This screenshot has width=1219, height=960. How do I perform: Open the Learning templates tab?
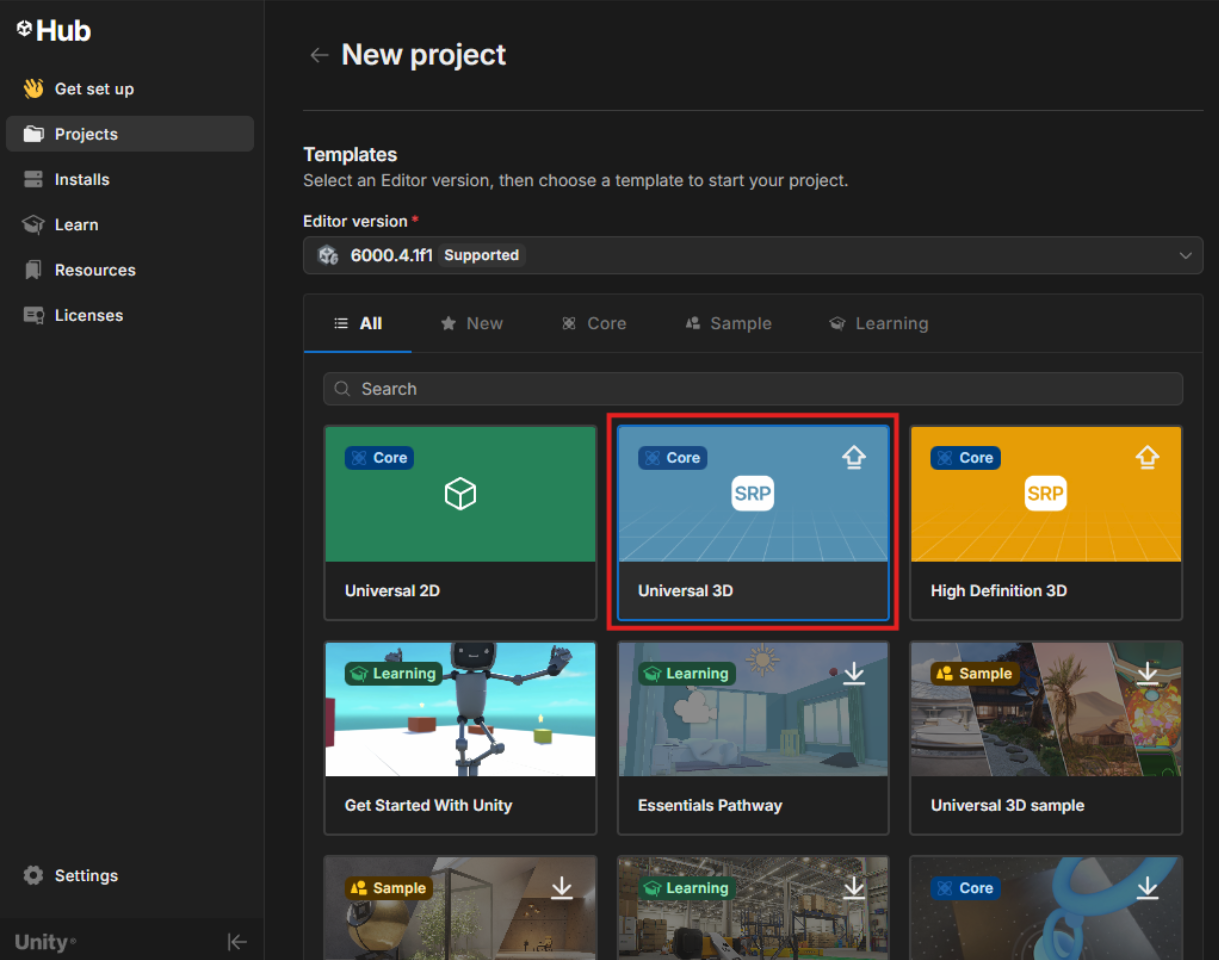(879, 324)
